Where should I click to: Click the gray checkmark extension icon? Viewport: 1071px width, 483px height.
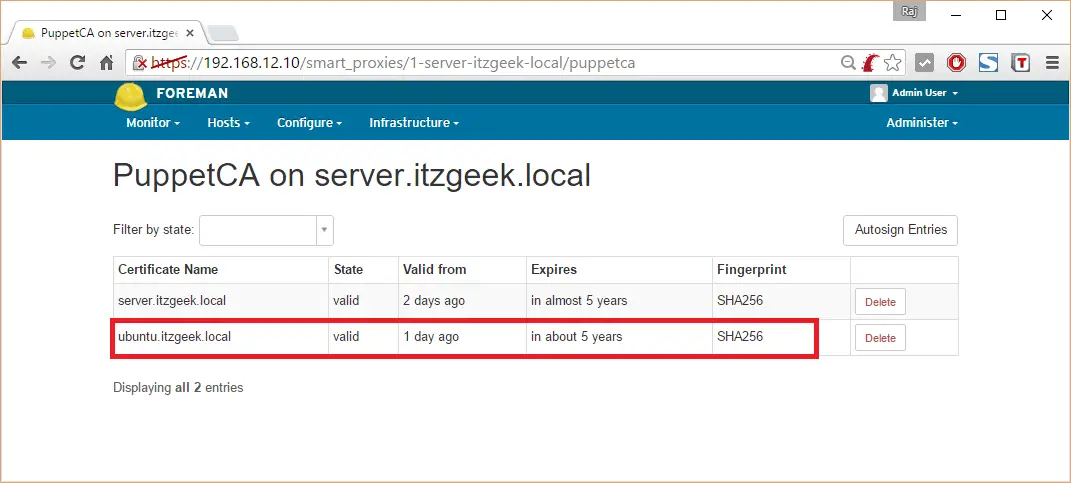coord(924,63)
